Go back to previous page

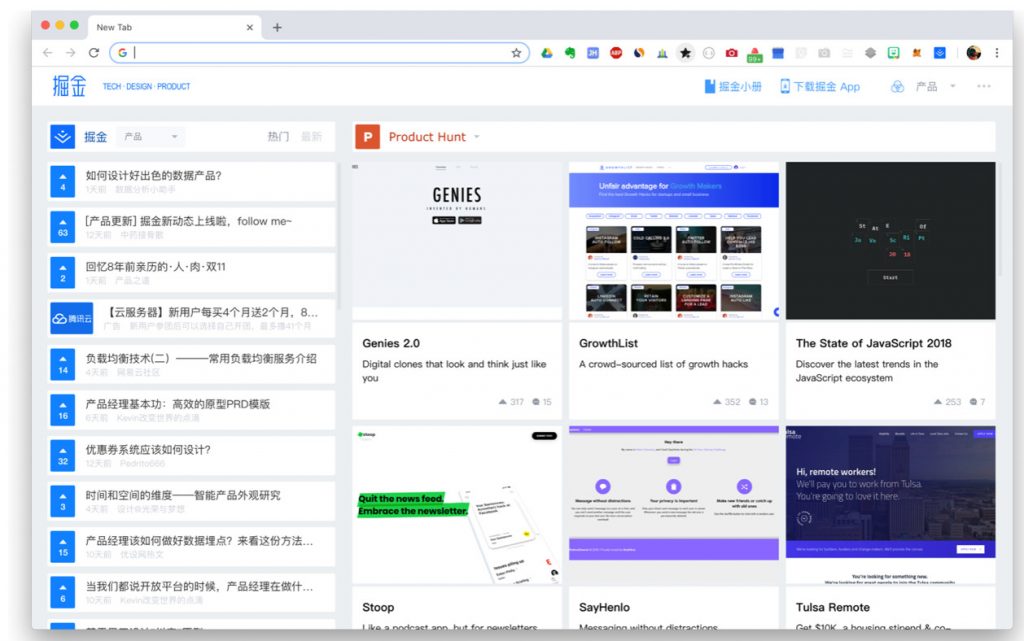47,53
